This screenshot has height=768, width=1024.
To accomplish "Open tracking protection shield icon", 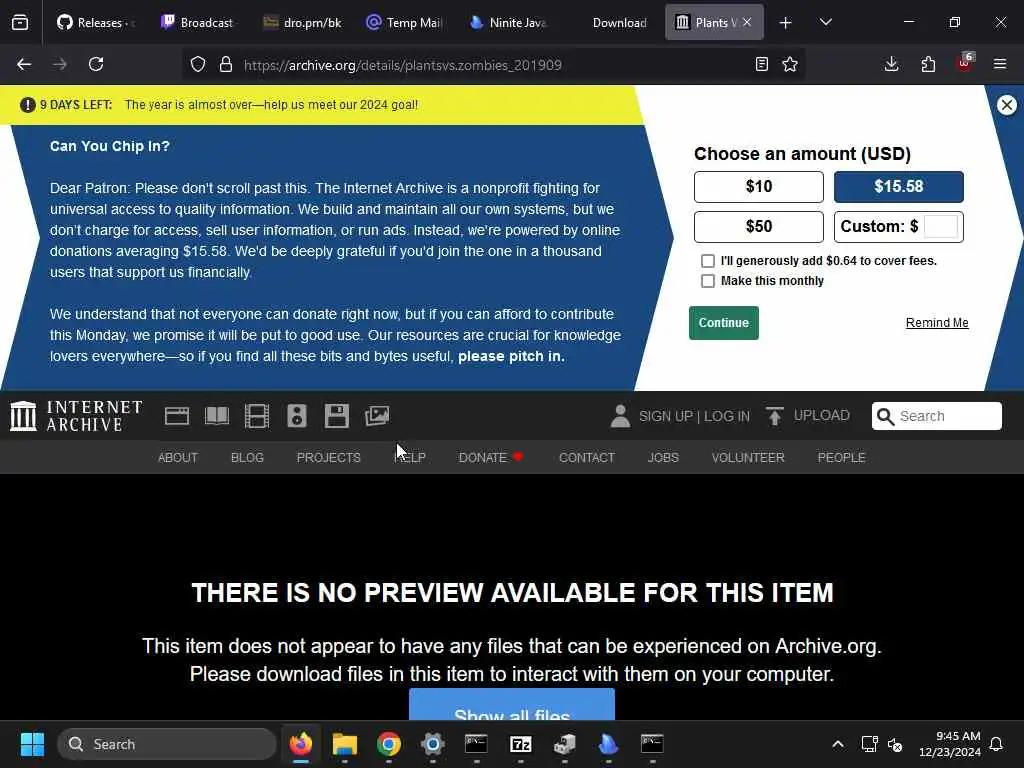I will tap(198, 64).
